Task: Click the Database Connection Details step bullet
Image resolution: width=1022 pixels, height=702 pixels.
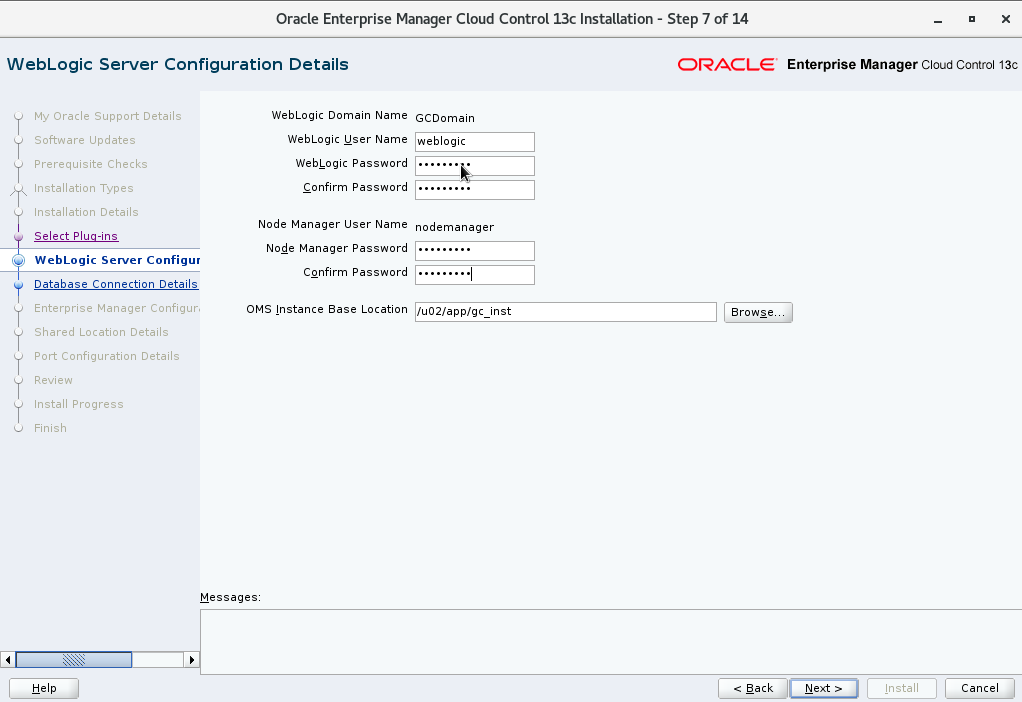Action: (x=18, y=284)
